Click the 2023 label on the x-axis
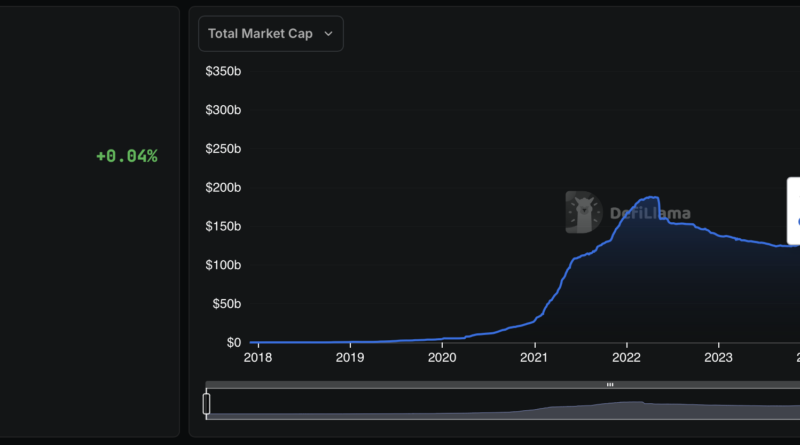 click(718, 357)
